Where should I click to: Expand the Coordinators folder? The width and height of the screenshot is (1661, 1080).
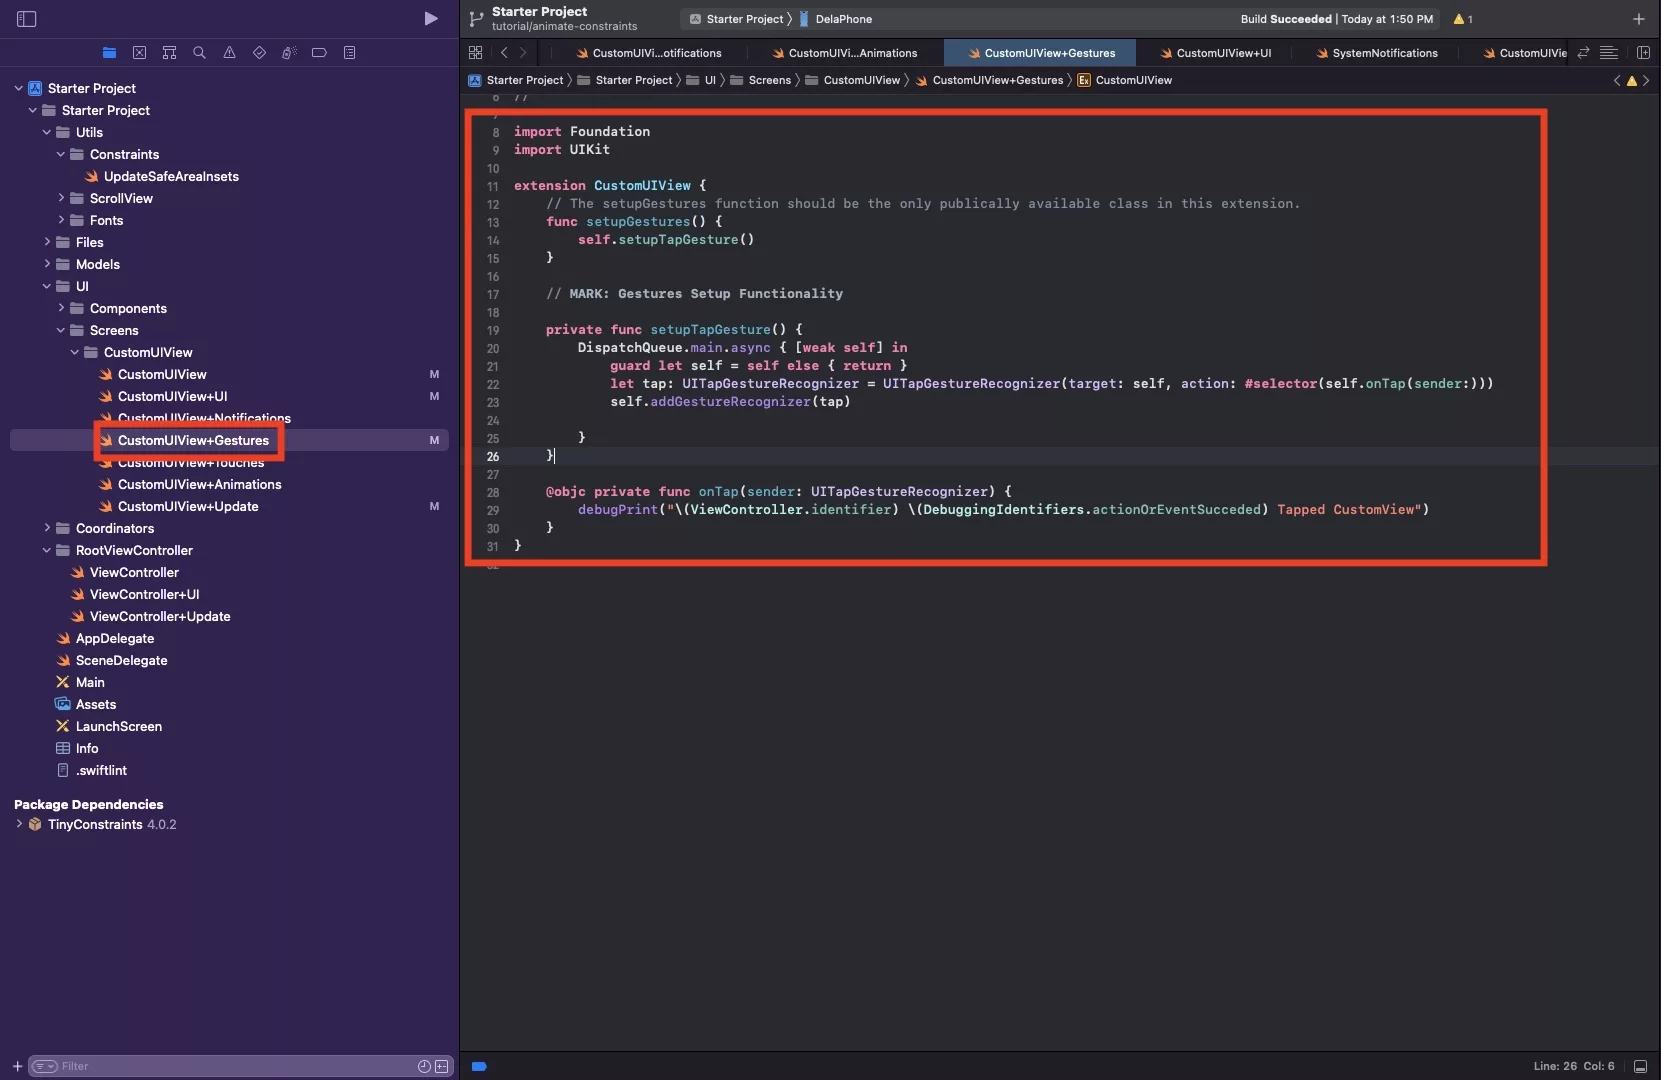(x=46, y=528)
